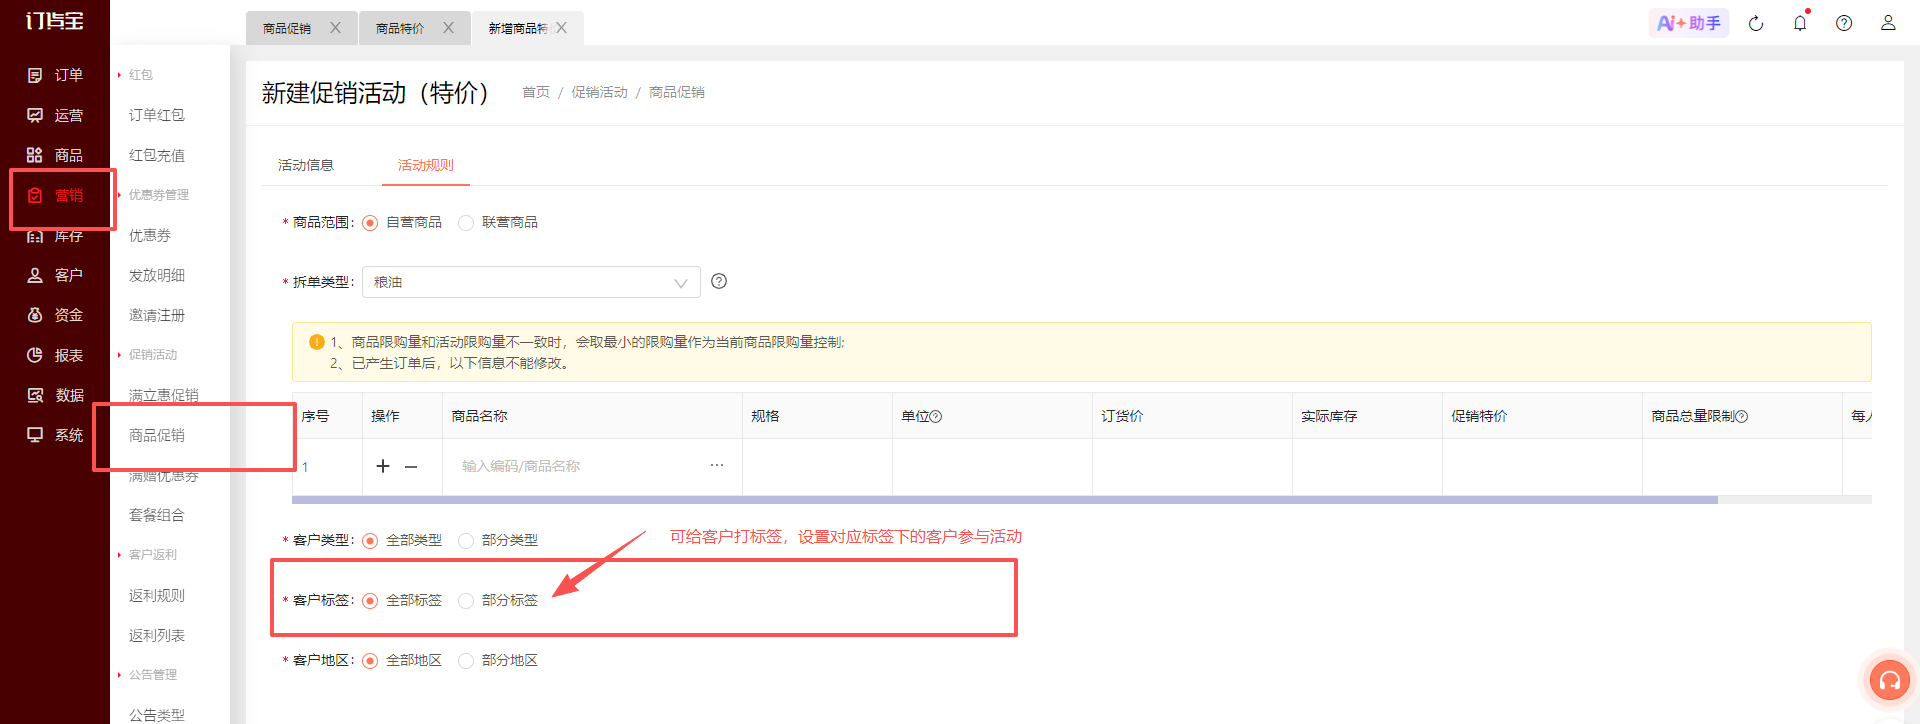The image size is (1920, 724).
Task: Click the 订货宝 logo
Action: [54, 21]
